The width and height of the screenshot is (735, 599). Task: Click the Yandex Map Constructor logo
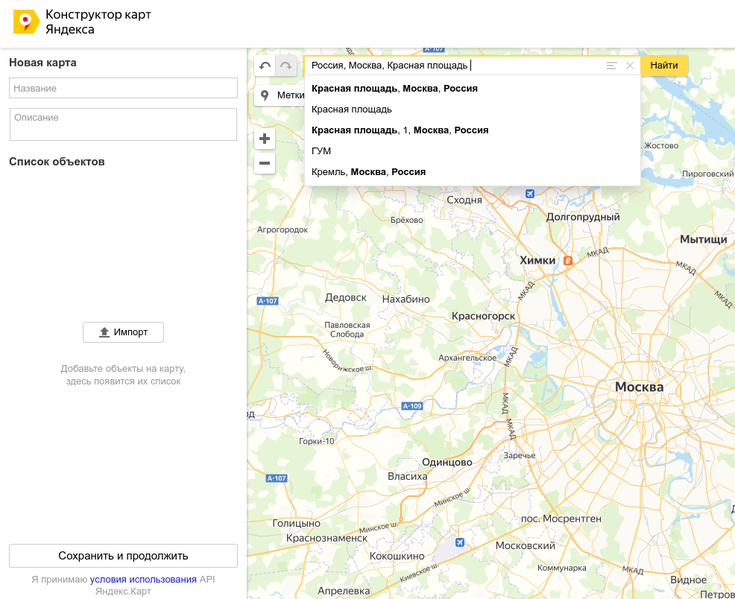pos(25,22)
